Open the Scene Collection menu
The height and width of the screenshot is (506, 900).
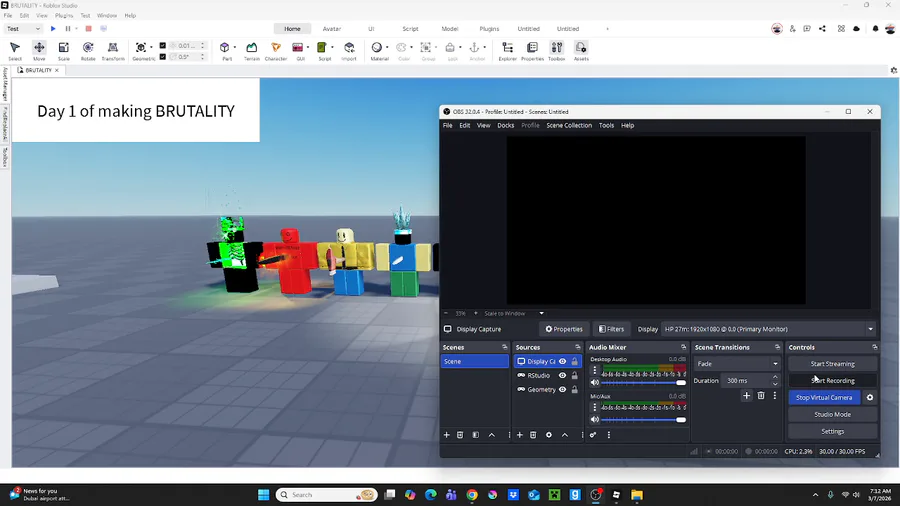(x=569, y=125)
